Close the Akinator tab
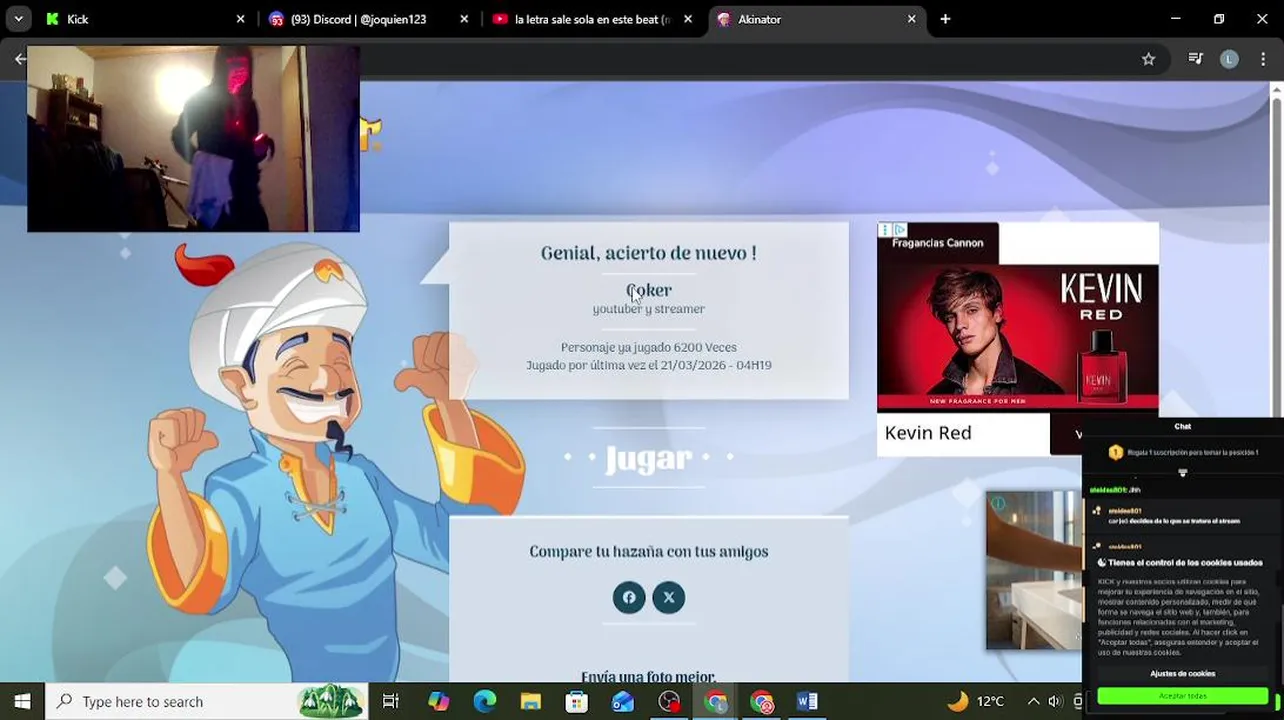The height and width of the screenshot is (720, 1284). (911, 19)
